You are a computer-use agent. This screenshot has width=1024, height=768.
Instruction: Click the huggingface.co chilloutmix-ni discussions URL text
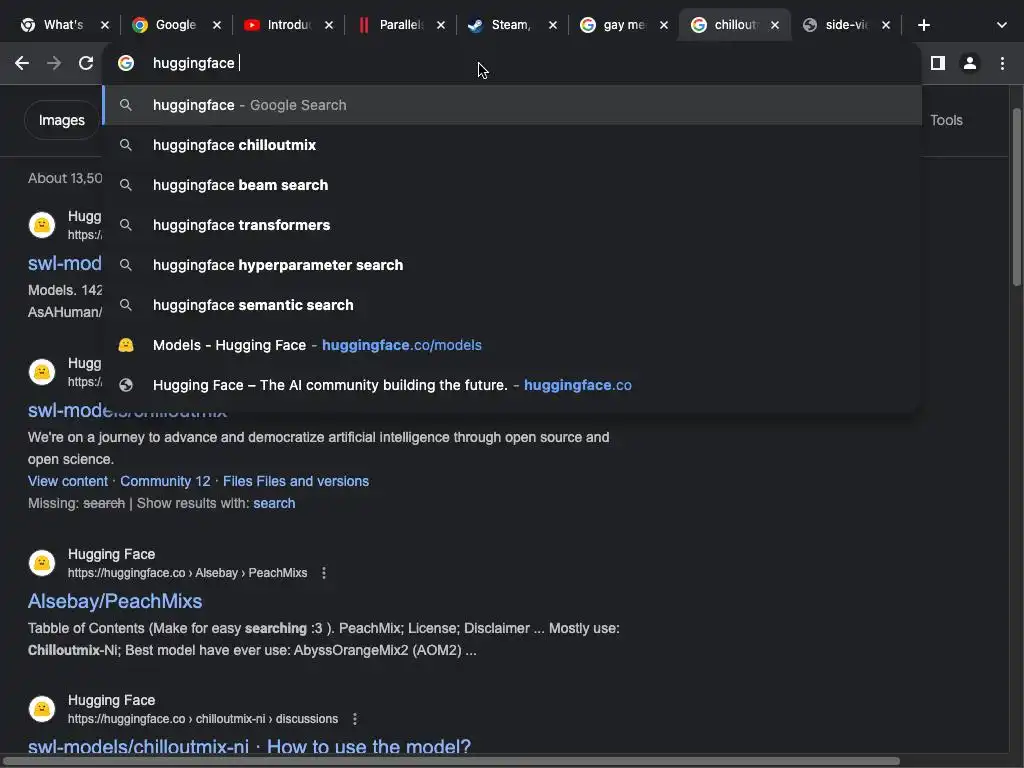point(203,719)
